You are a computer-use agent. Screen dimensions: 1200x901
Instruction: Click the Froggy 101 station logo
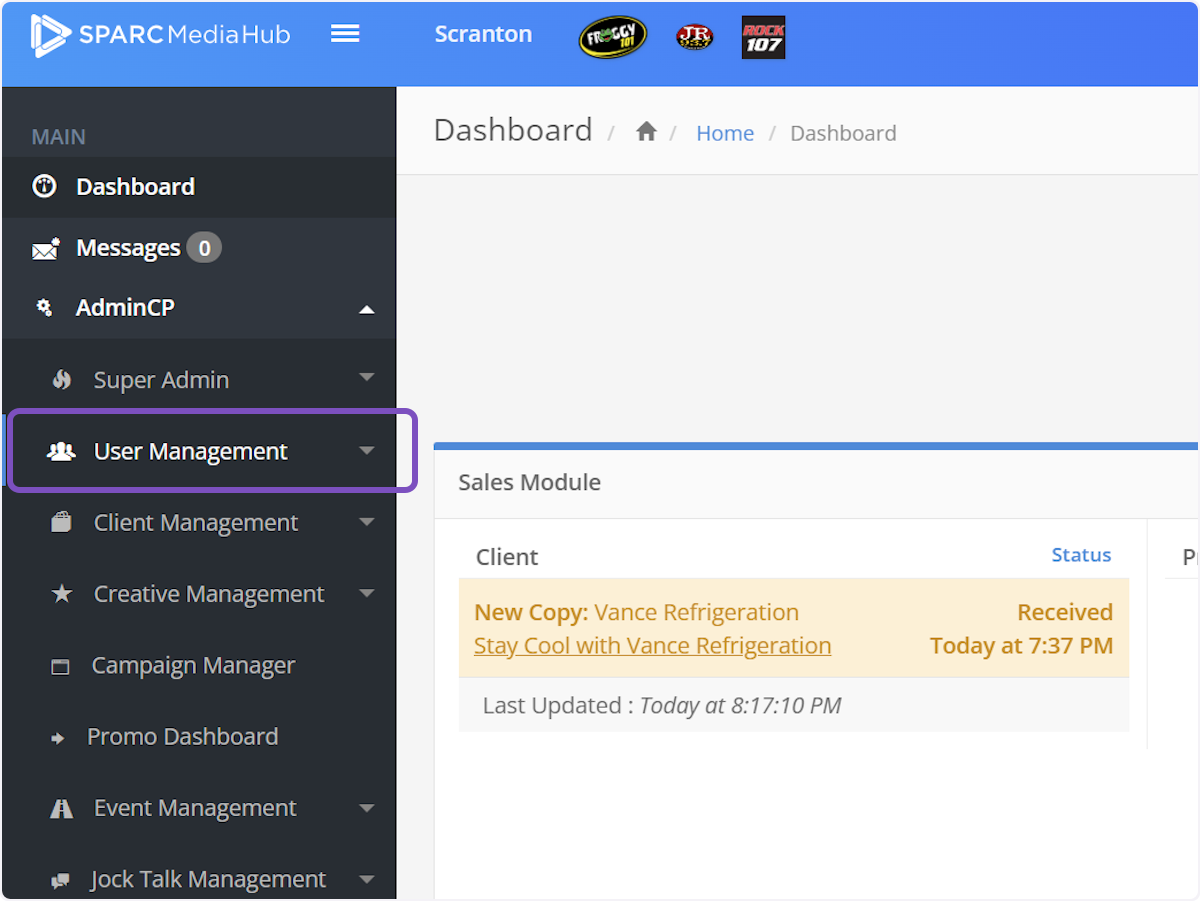coord(612,37)
